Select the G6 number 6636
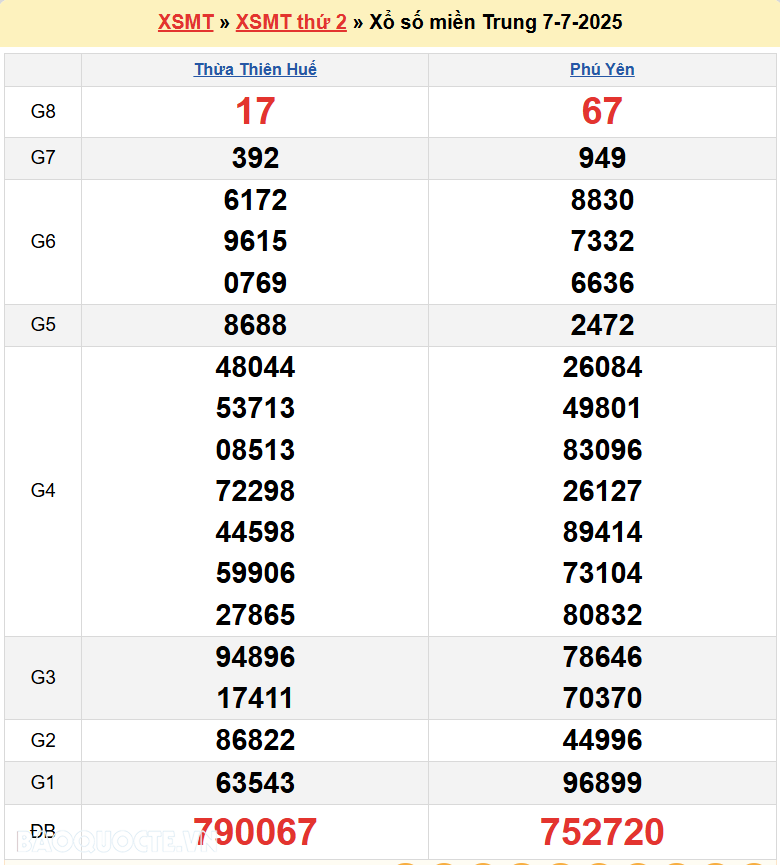This screenshot has height=865, width=780. (602, 283)
